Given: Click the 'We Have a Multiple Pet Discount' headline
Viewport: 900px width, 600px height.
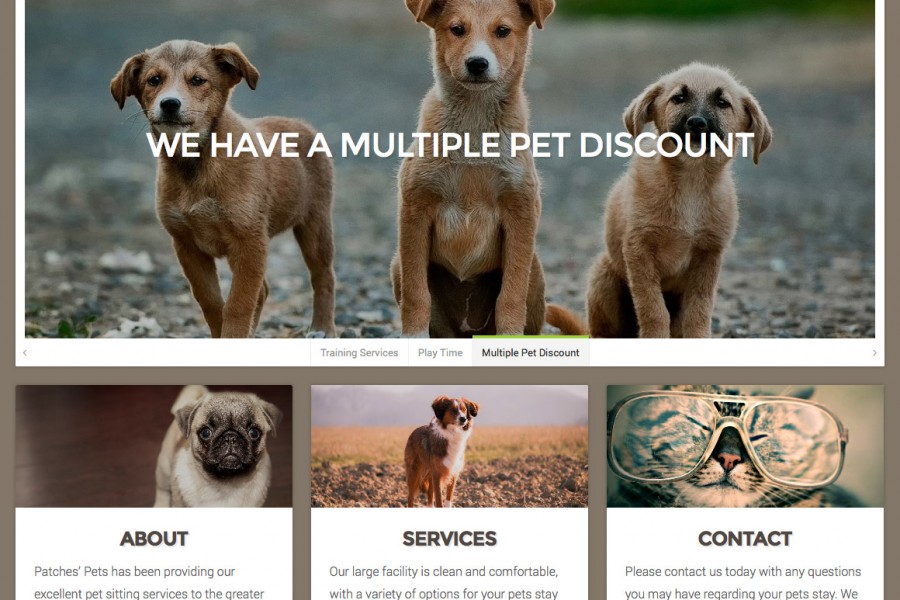Looking at the screenshot, I should pyautogui.click(x=451, y=145).
